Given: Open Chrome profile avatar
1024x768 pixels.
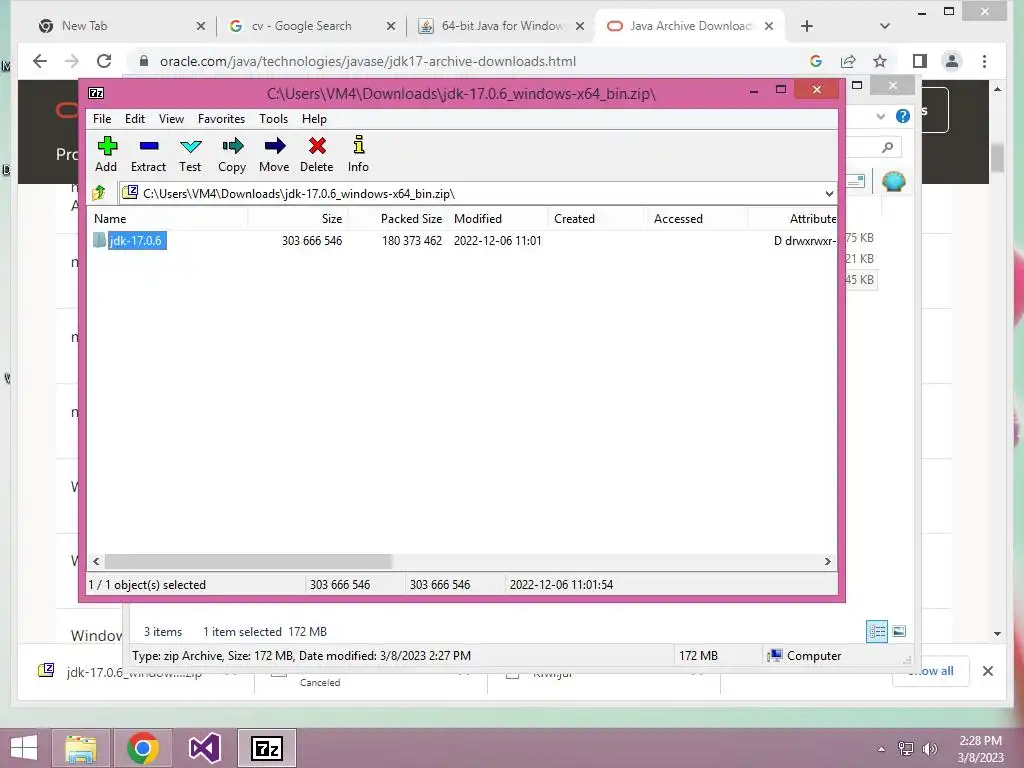Looking at the screenshot, I should tap(952, 61).
